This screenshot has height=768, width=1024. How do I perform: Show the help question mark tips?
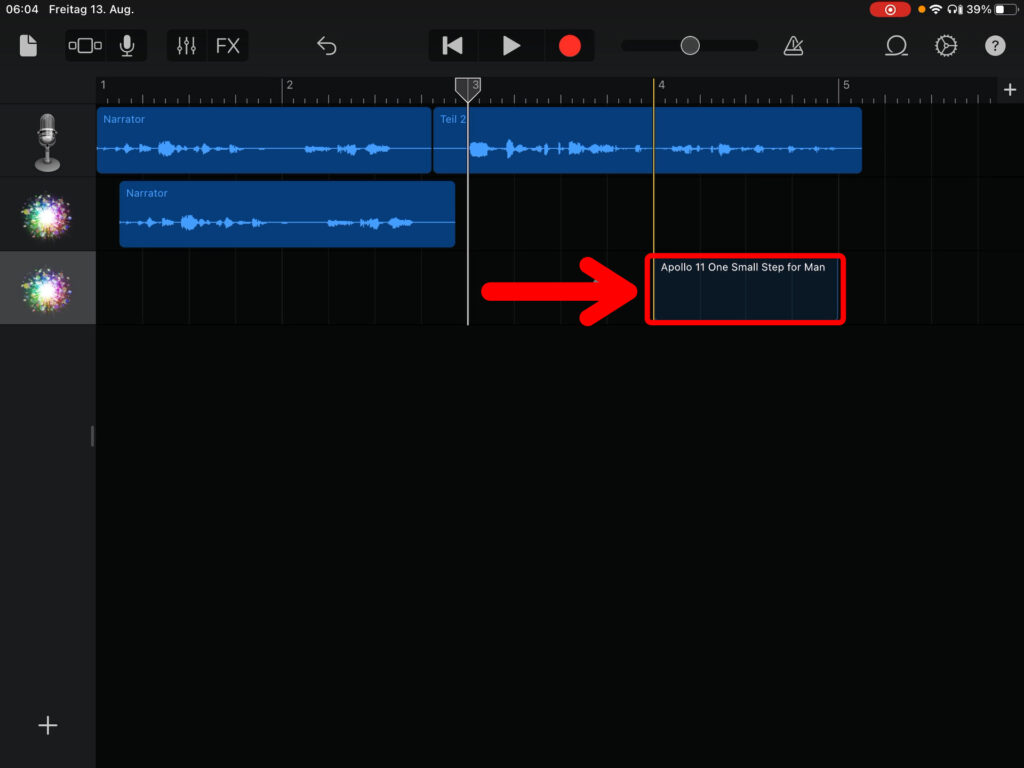(x=995, y=46)
